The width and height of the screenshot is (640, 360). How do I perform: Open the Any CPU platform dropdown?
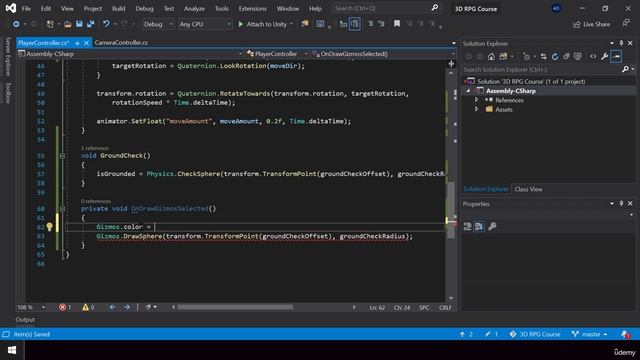204,24
